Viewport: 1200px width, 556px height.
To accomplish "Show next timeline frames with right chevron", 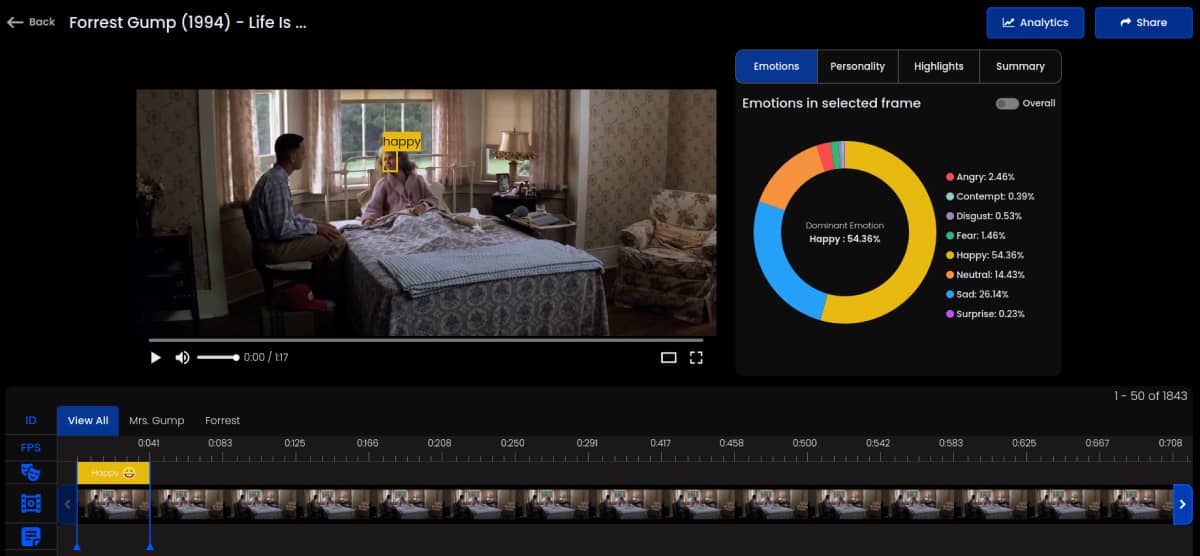I will [x=1182, y=504].
